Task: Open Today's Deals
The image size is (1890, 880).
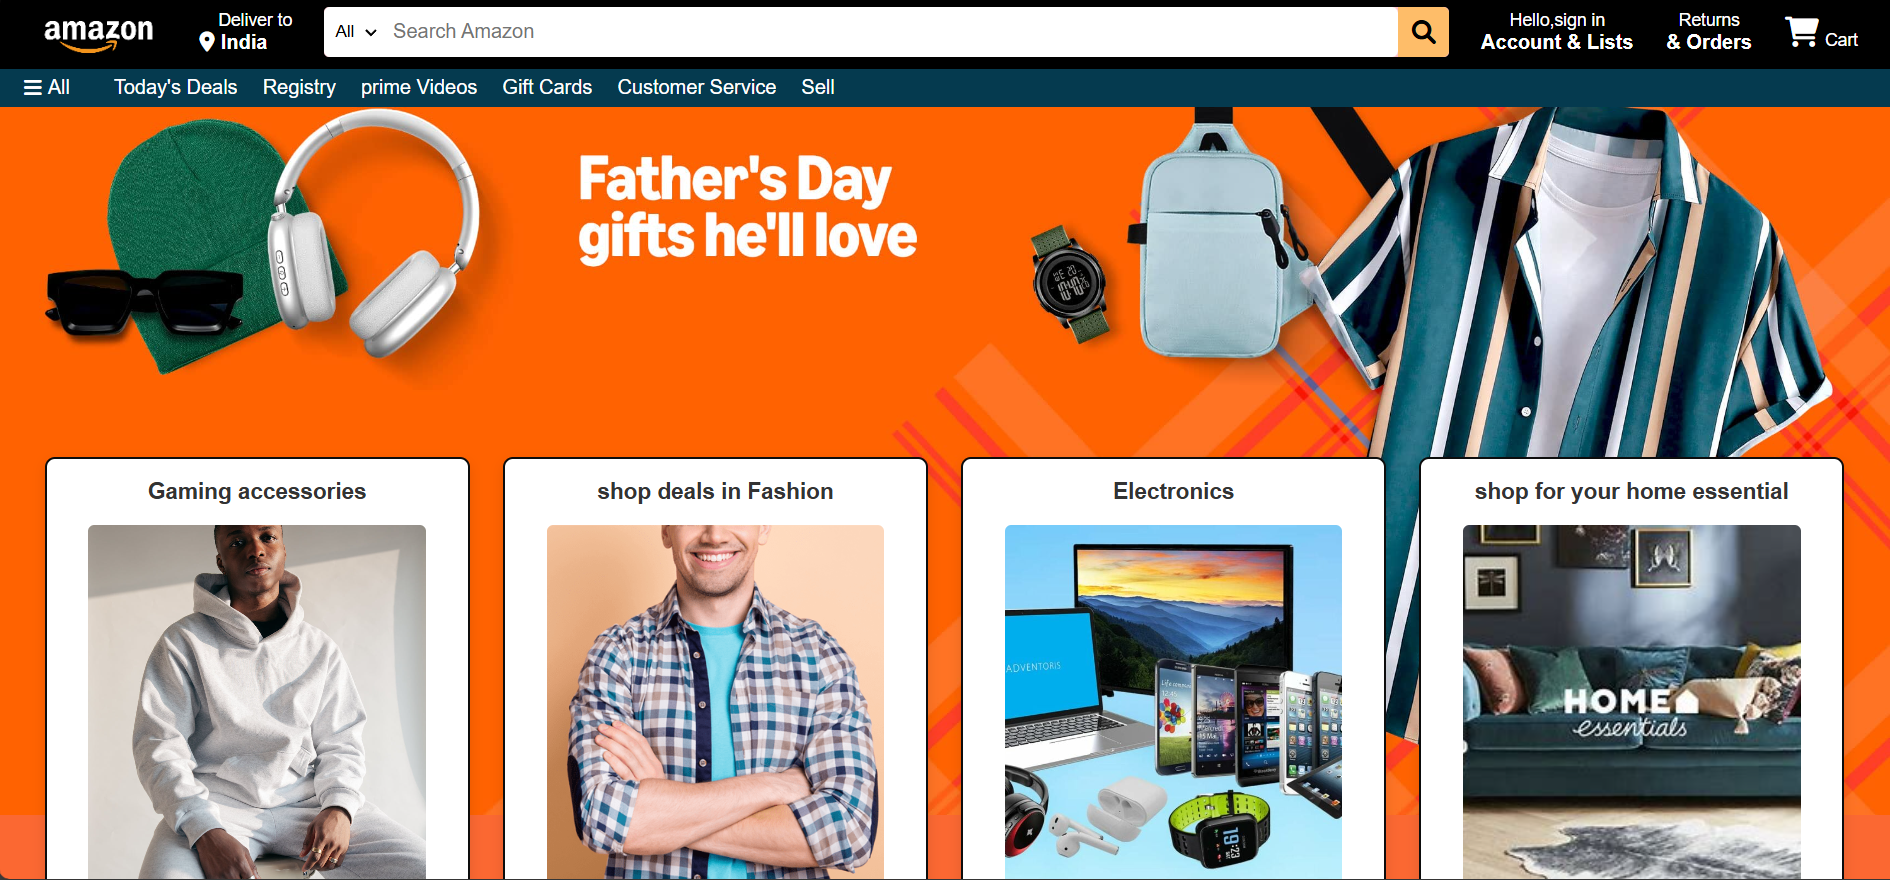Action: [175, 87]
